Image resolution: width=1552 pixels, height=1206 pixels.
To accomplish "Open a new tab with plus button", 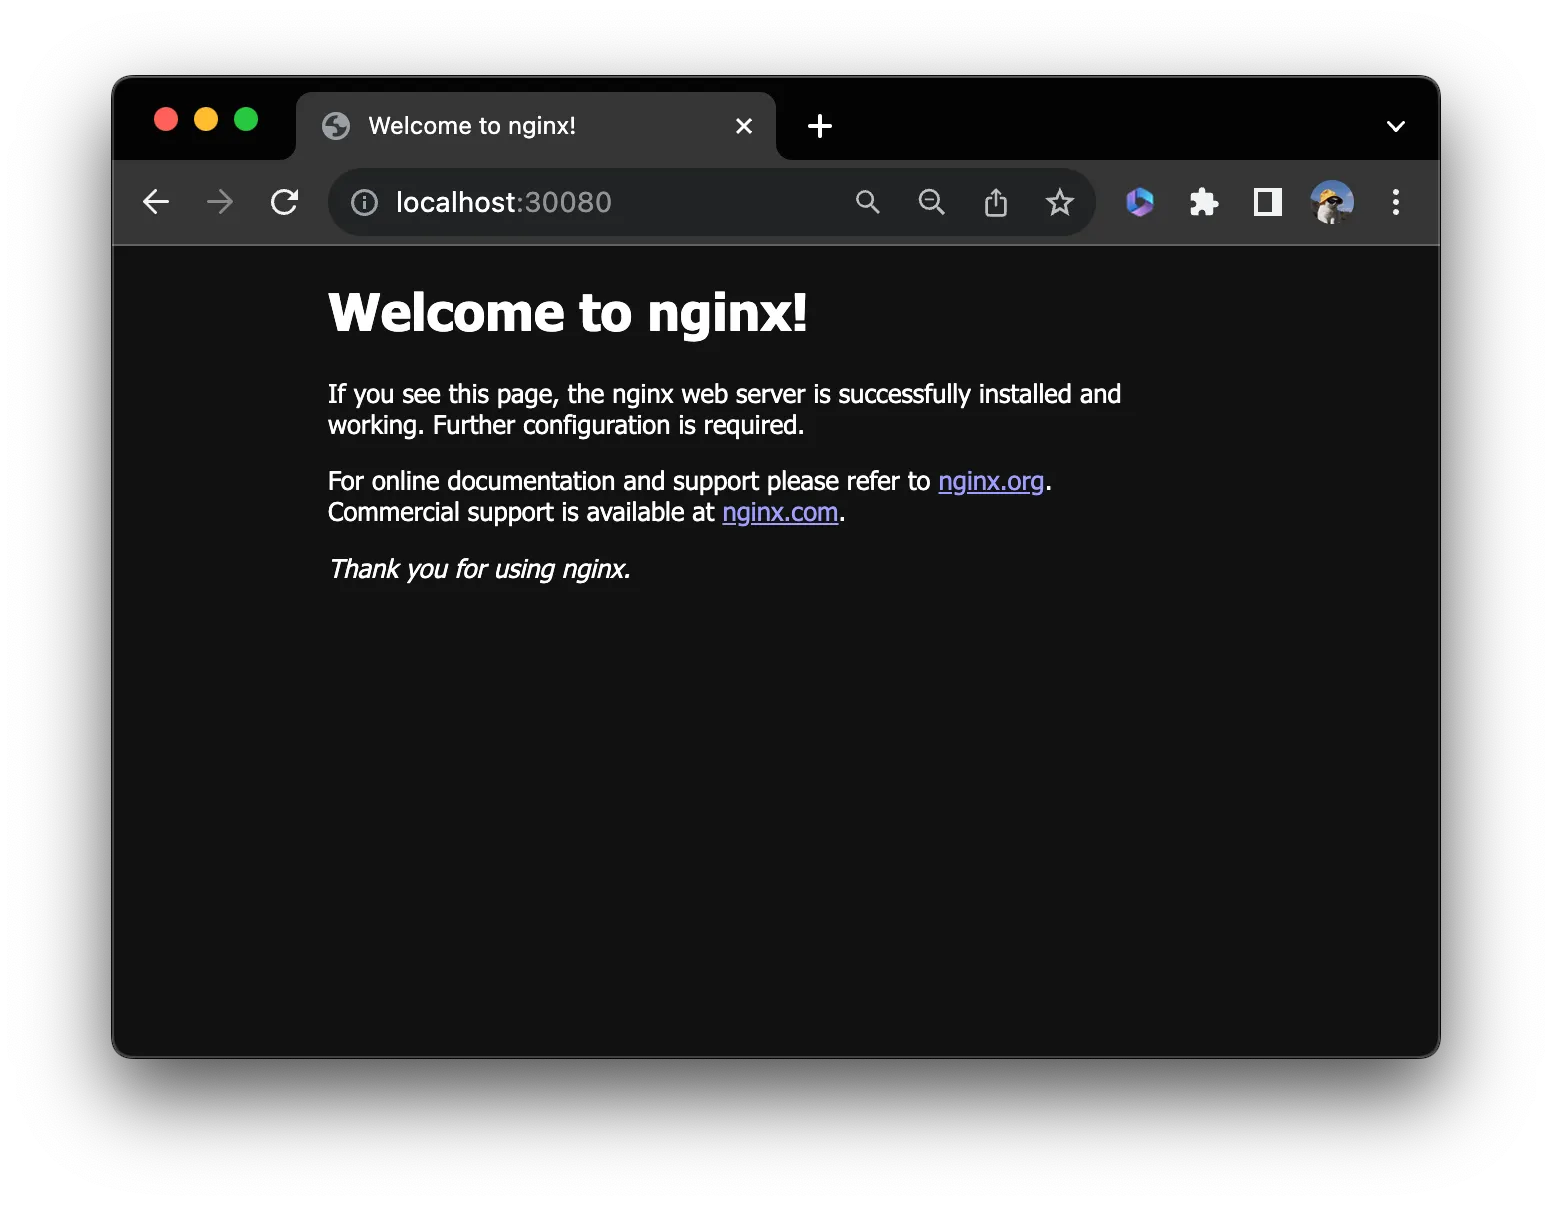I will (x=820, y=126).
